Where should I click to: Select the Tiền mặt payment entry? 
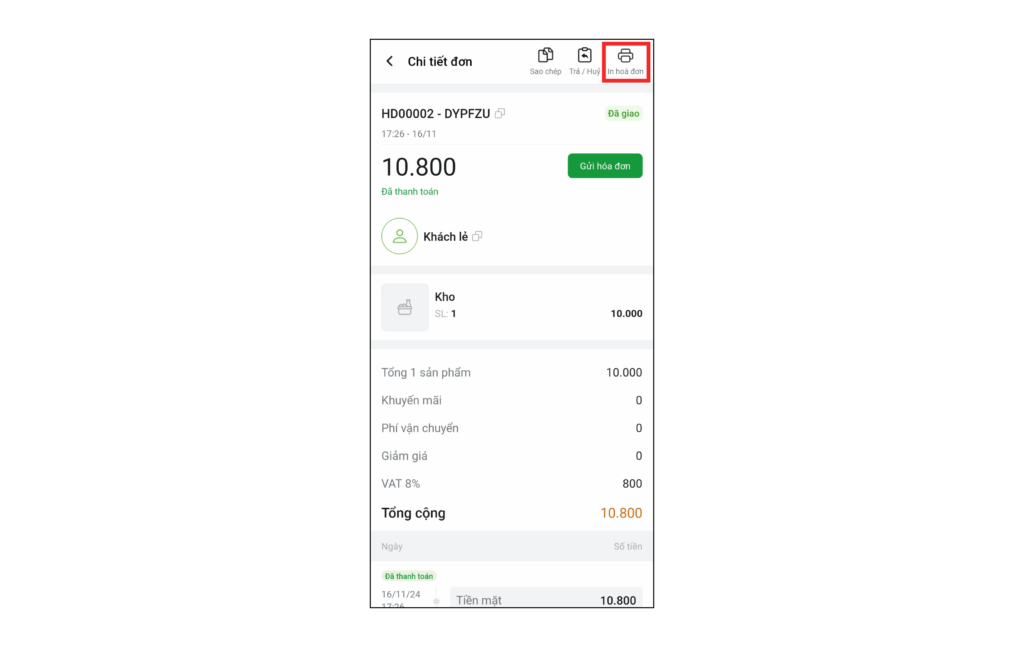coord(546,599)
